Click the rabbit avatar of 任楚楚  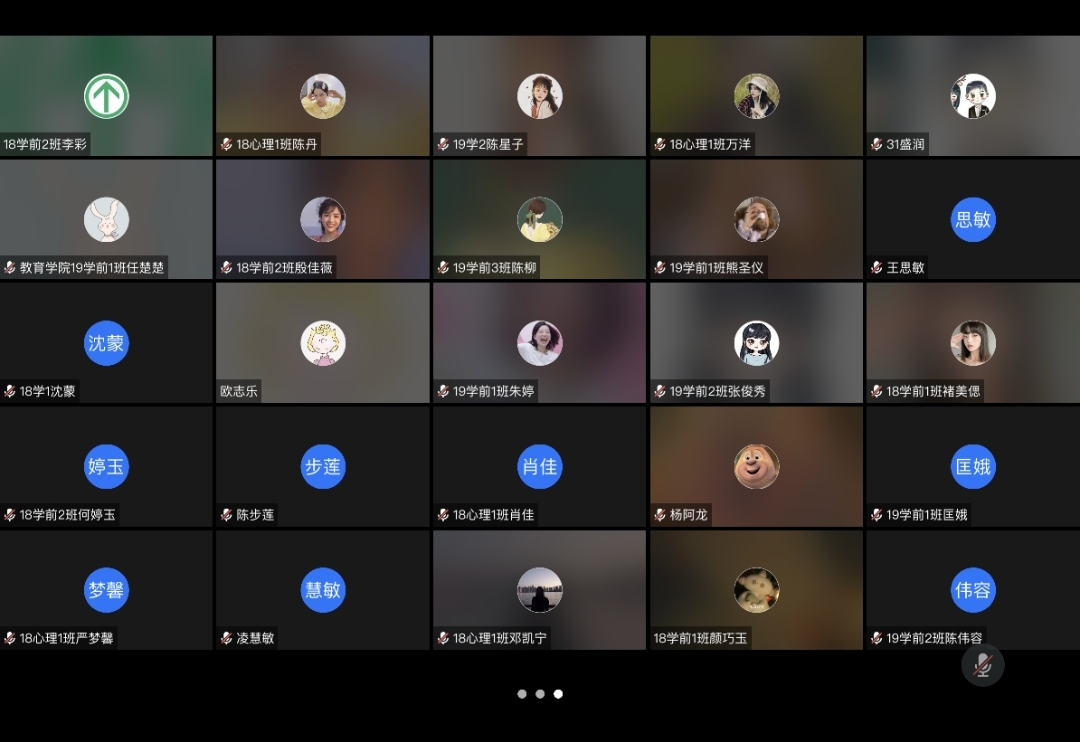[106, 219]
